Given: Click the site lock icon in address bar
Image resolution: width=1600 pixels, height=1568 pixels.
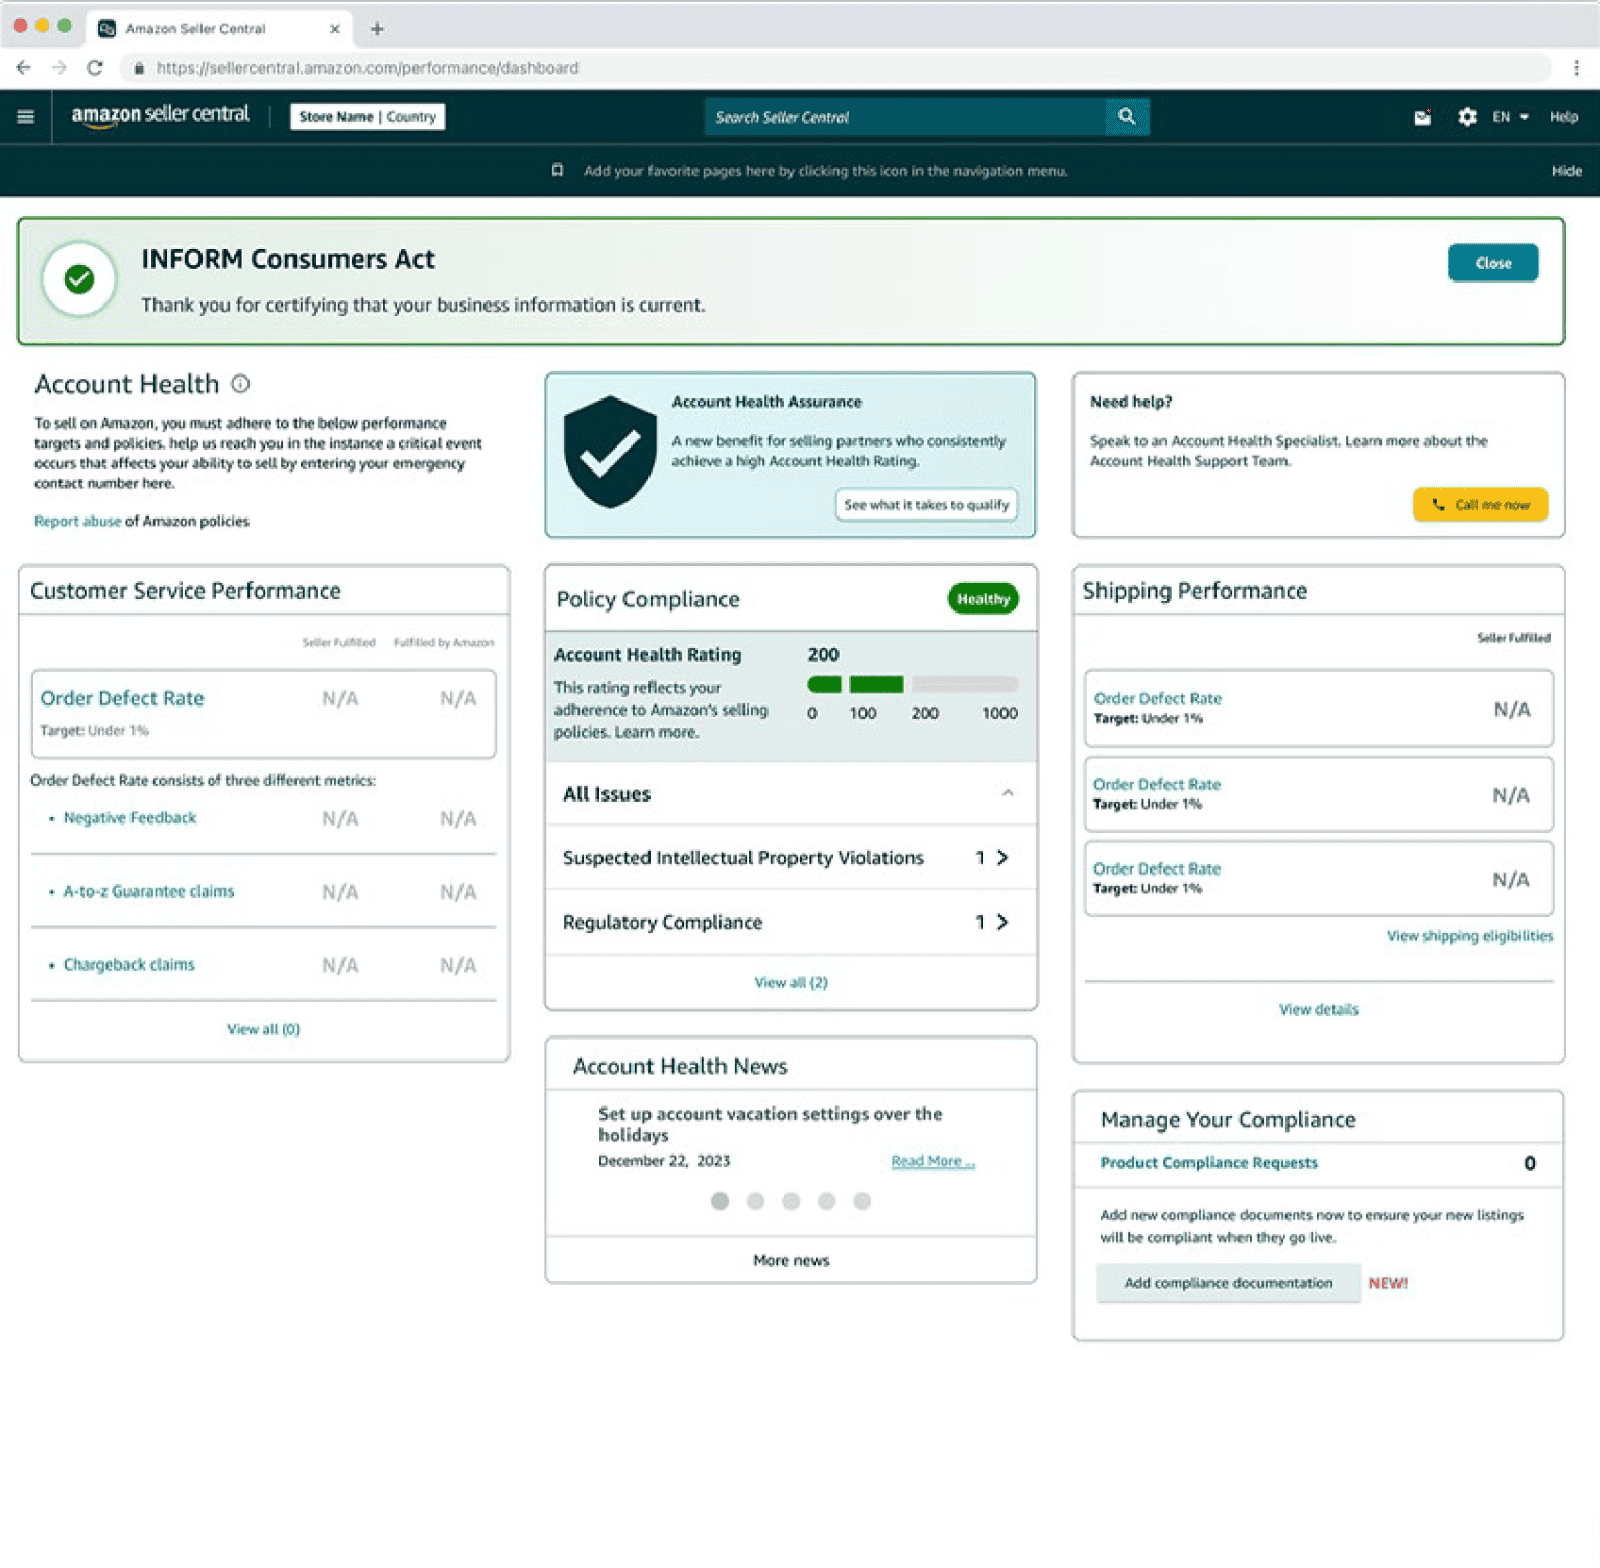Looking at the screenshot, I should [139, 68].
